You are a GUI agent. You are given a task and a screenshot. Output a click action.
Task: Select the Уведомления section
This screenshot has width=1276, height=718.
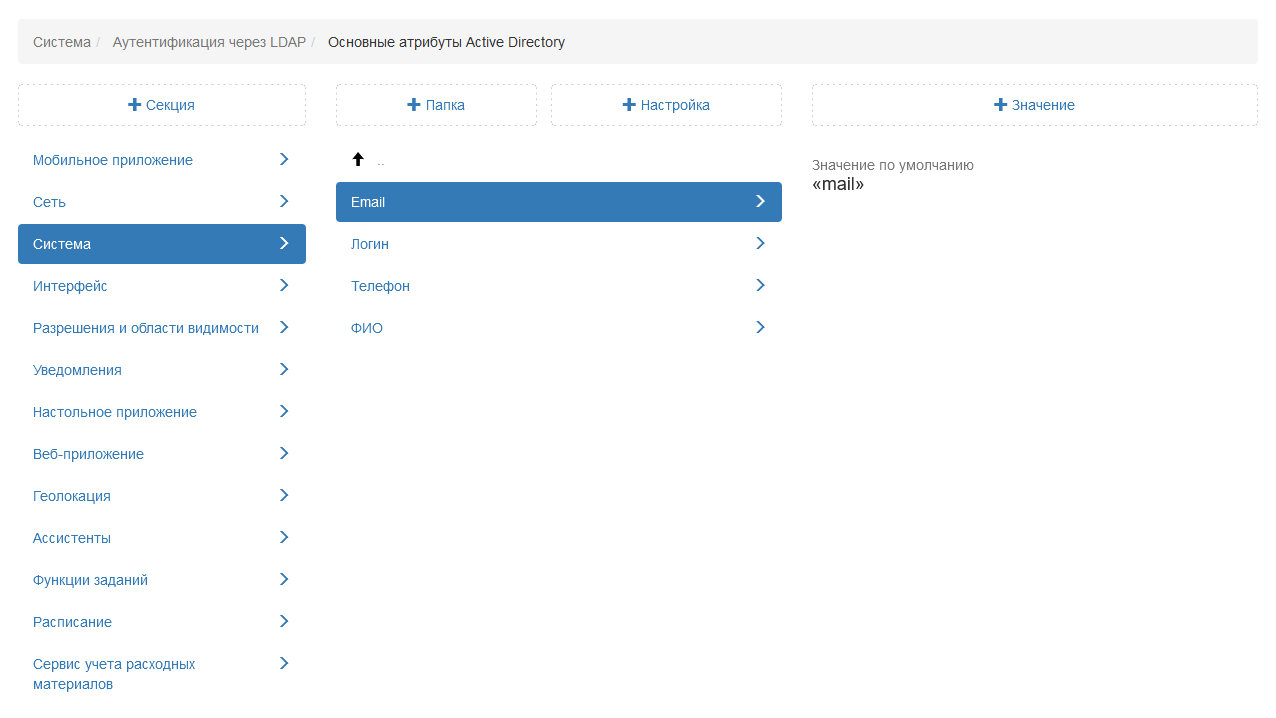77,370
